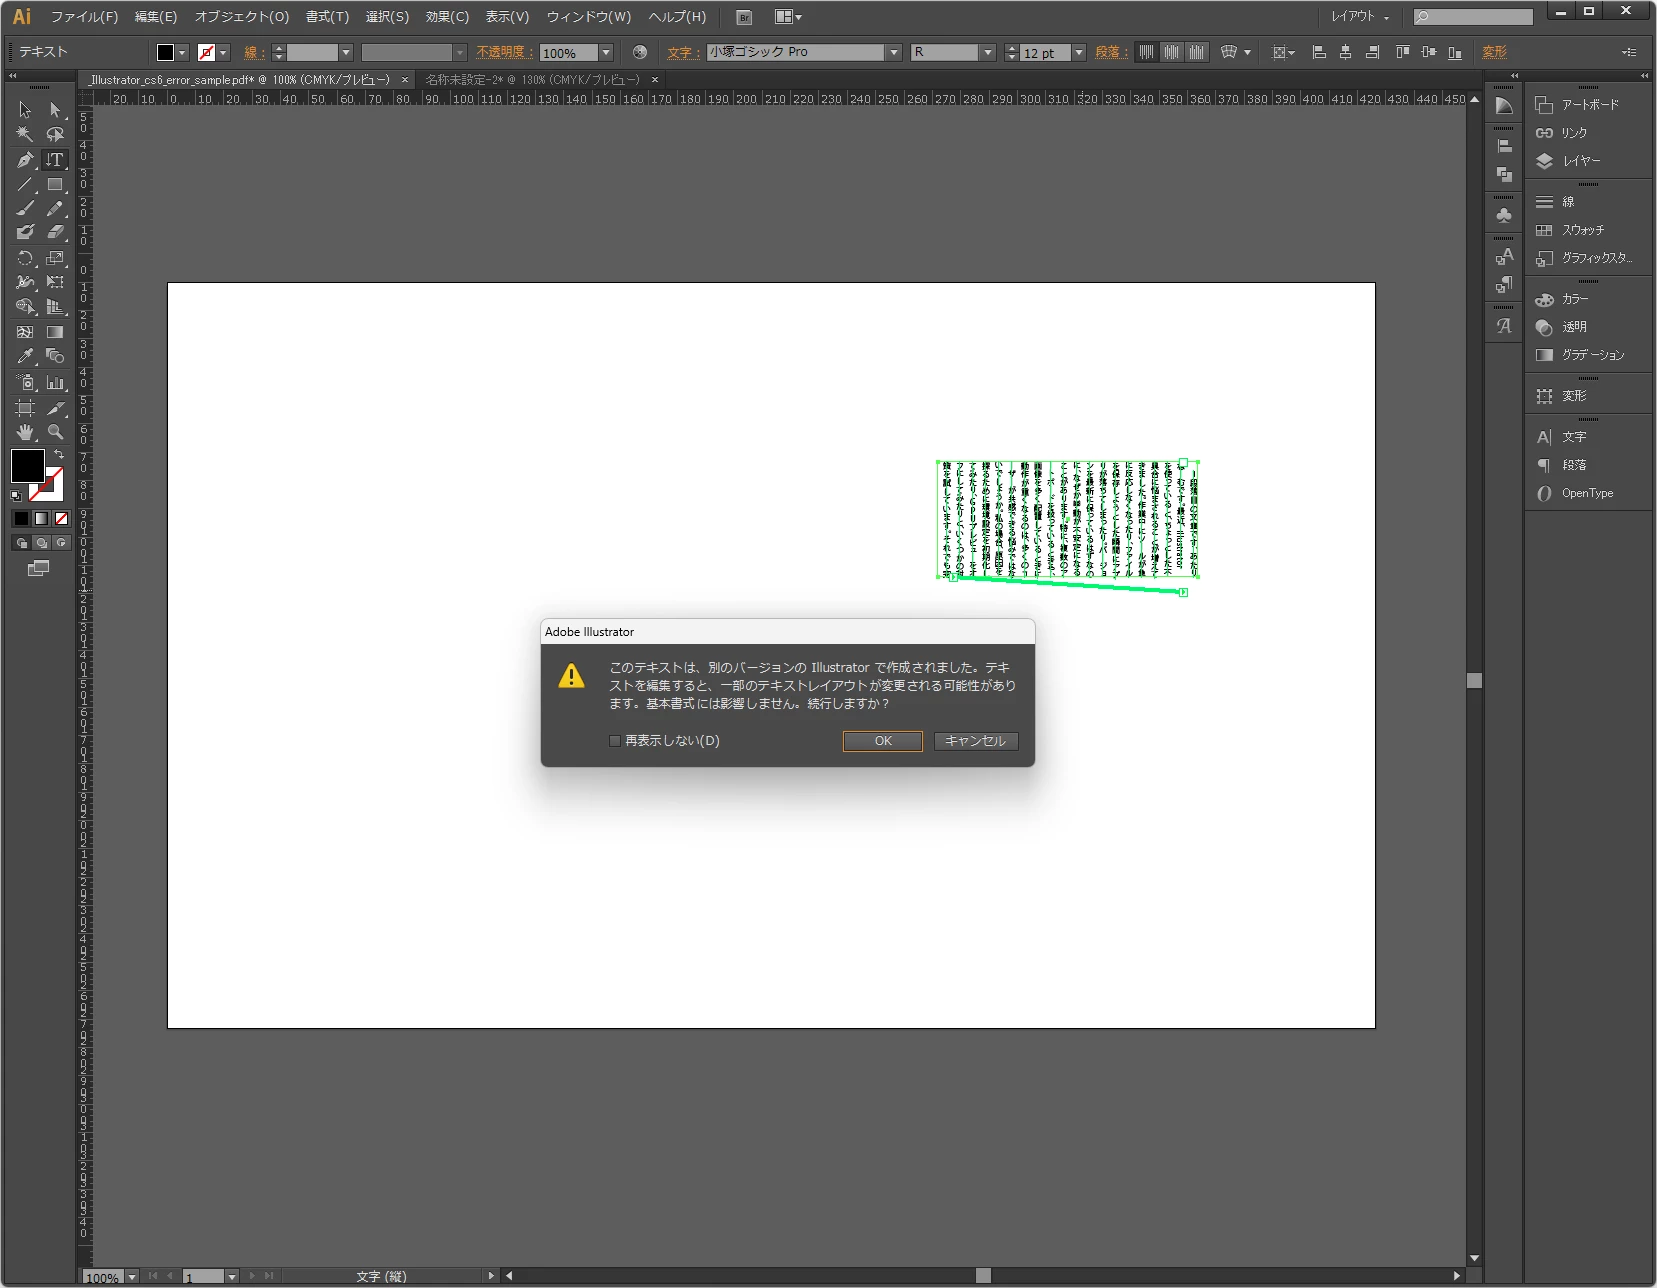Select the Gradient tool
Viewport: 1657px width, 1288px height.
[55, 332]
